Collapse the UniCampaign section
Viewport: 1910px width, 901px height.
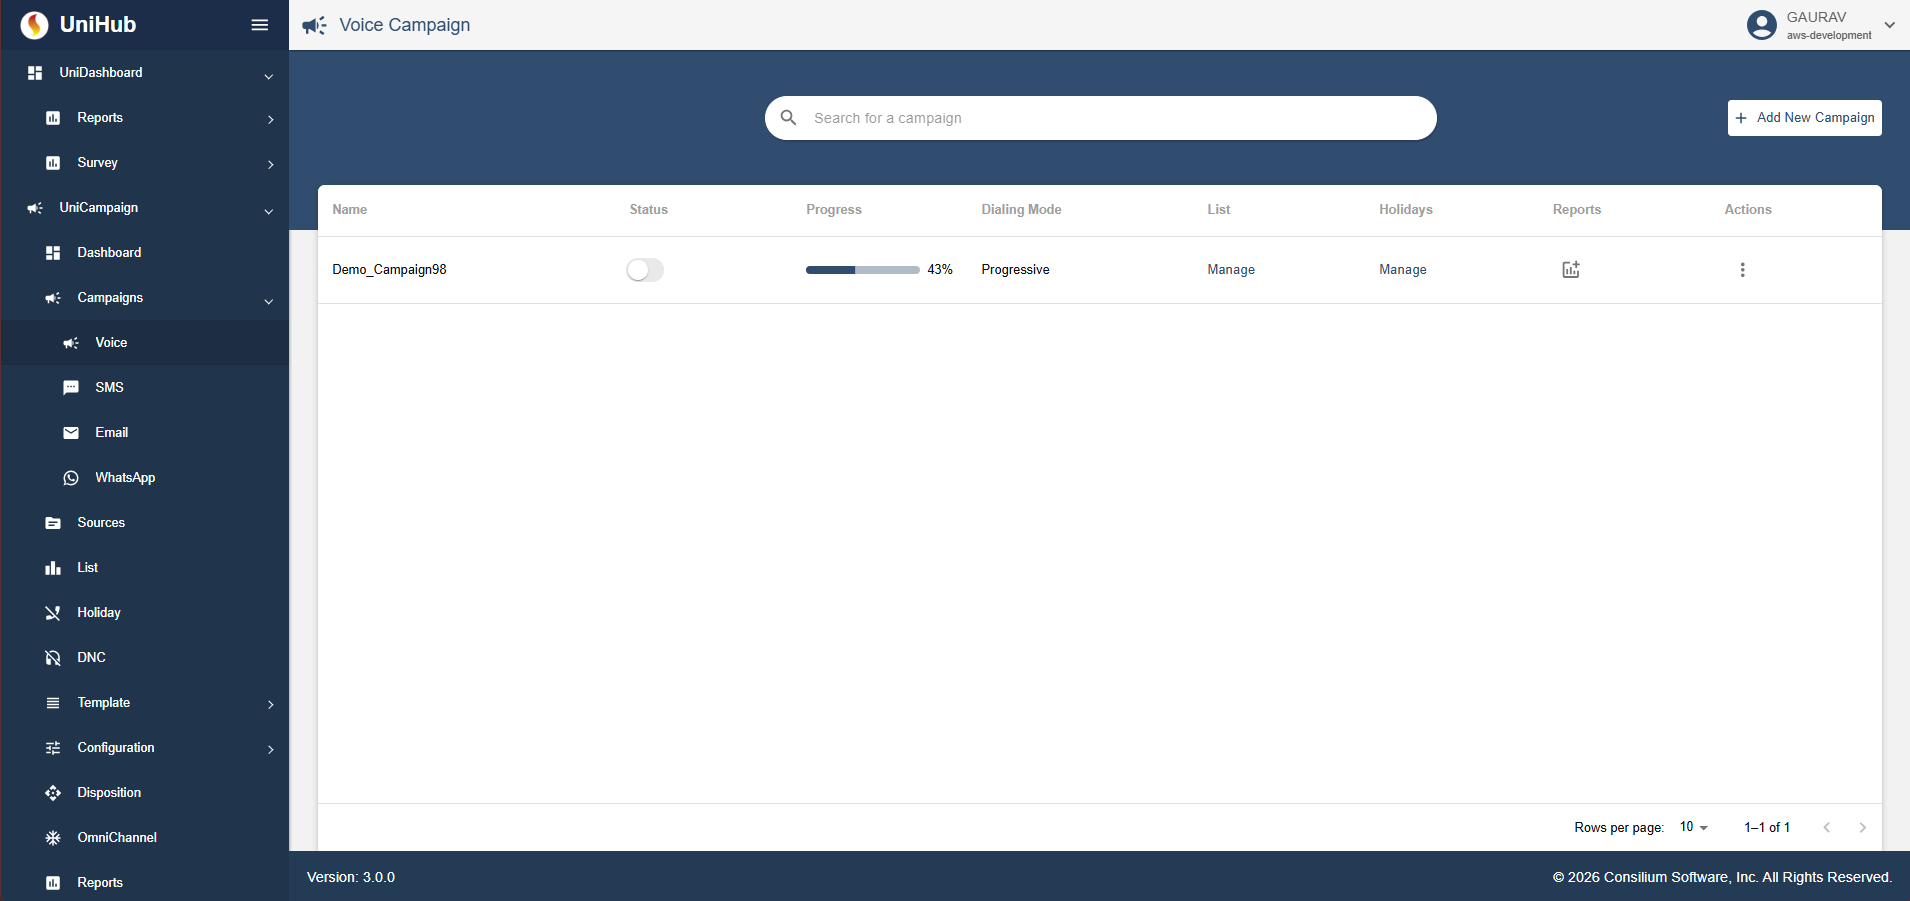pos(268,211)
